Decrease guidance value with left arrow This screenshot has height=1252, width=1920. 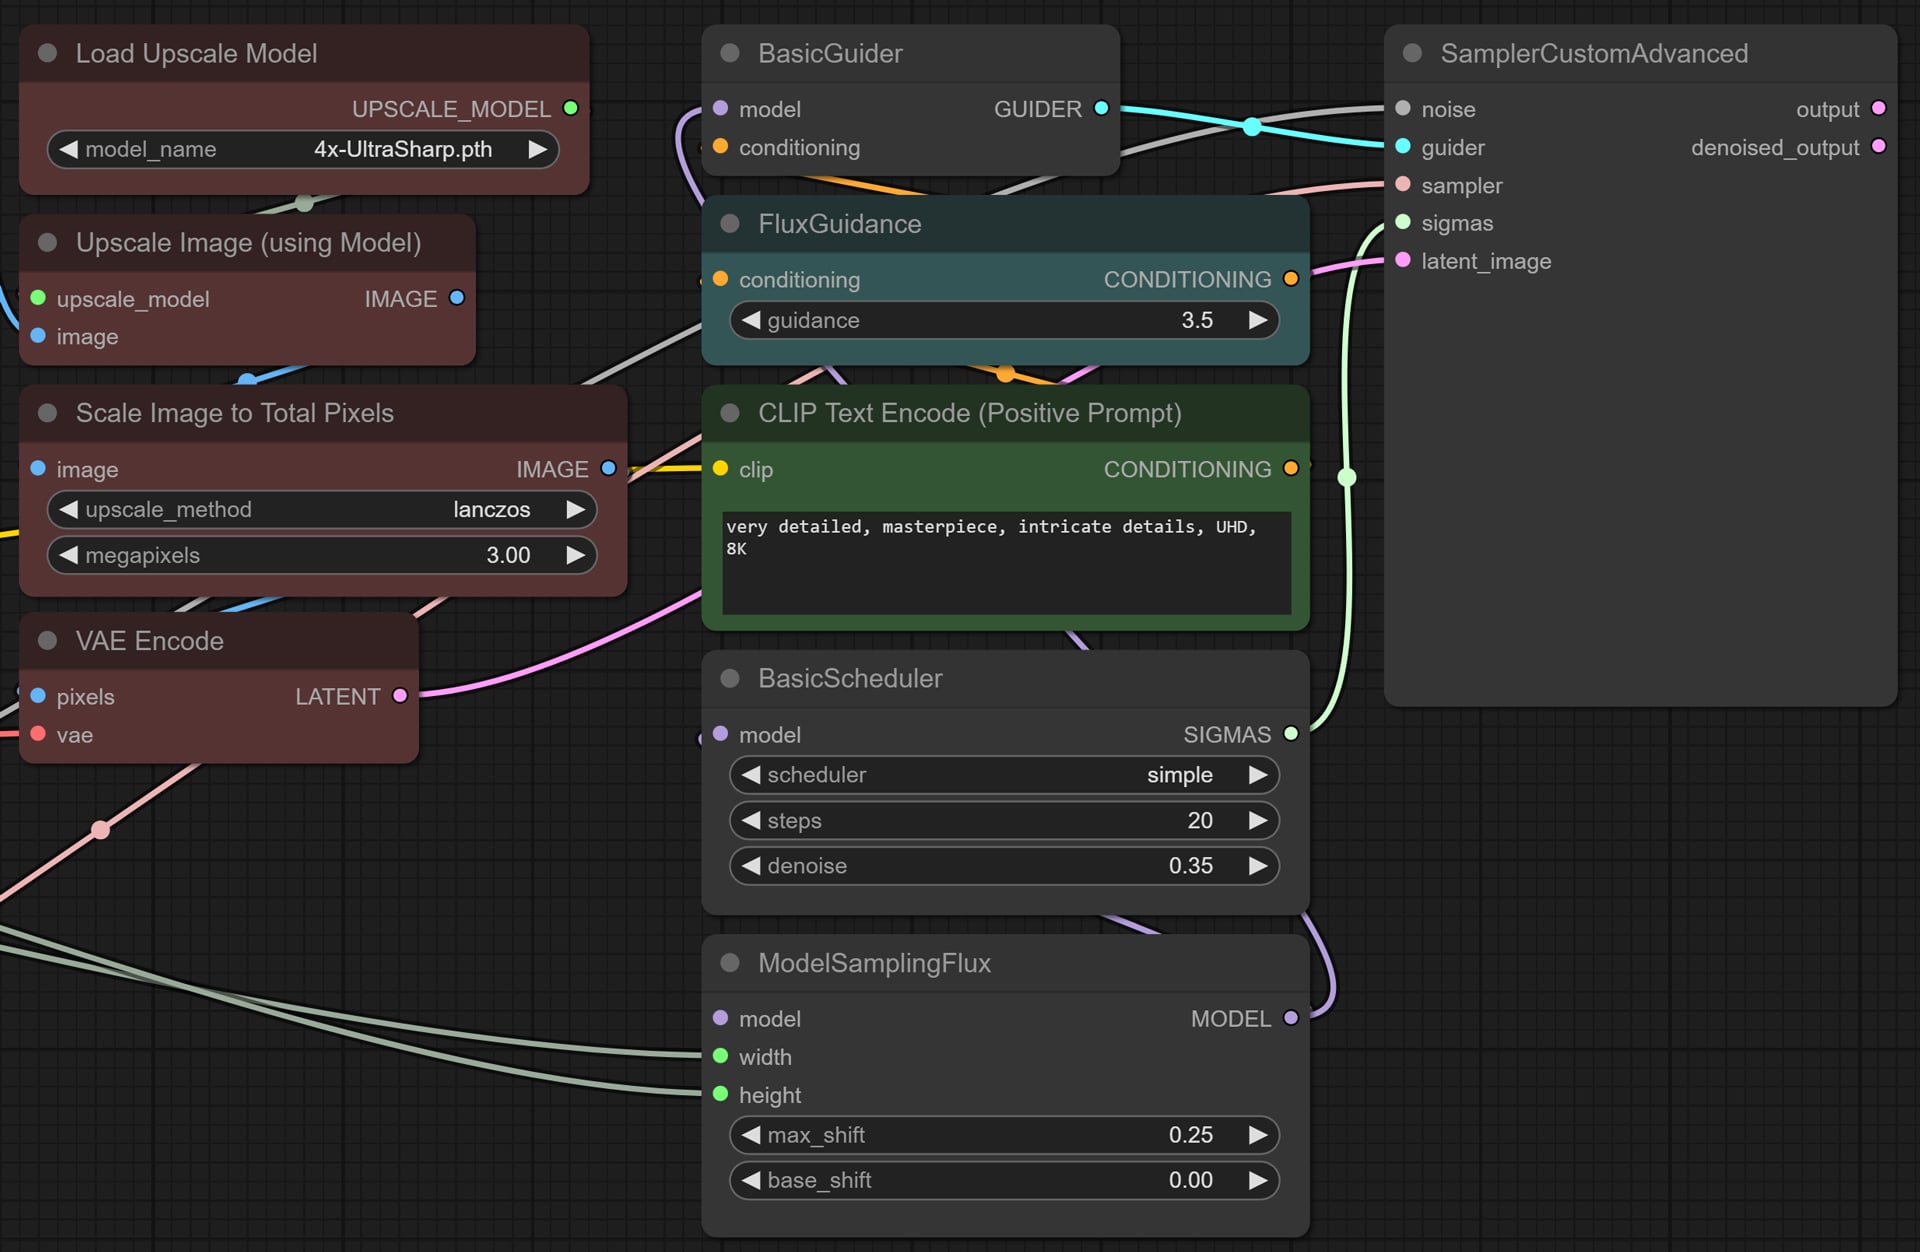(x=751, y=320)
